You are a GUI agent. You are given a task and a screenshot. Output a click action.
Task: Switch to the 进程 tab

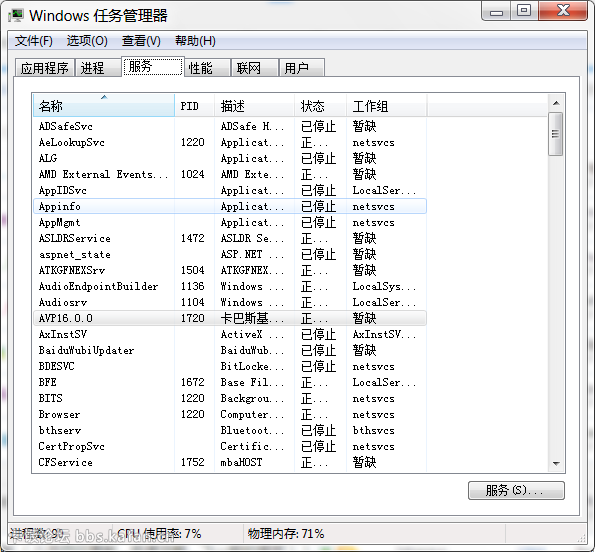[98, 68]
